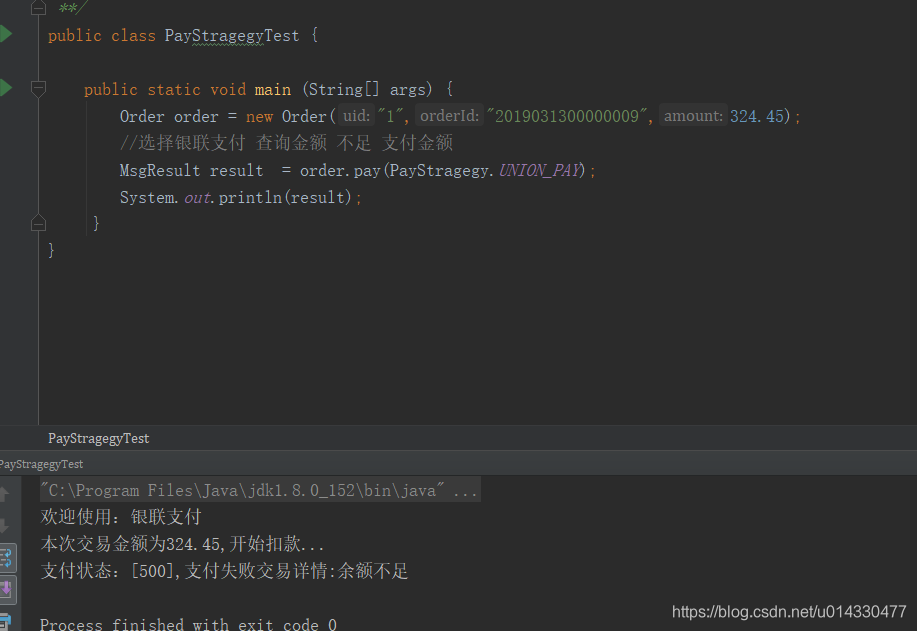917x631 pixels.
Task: Click the Chinese comment line about 银联支付
Action: pos(287,143)
